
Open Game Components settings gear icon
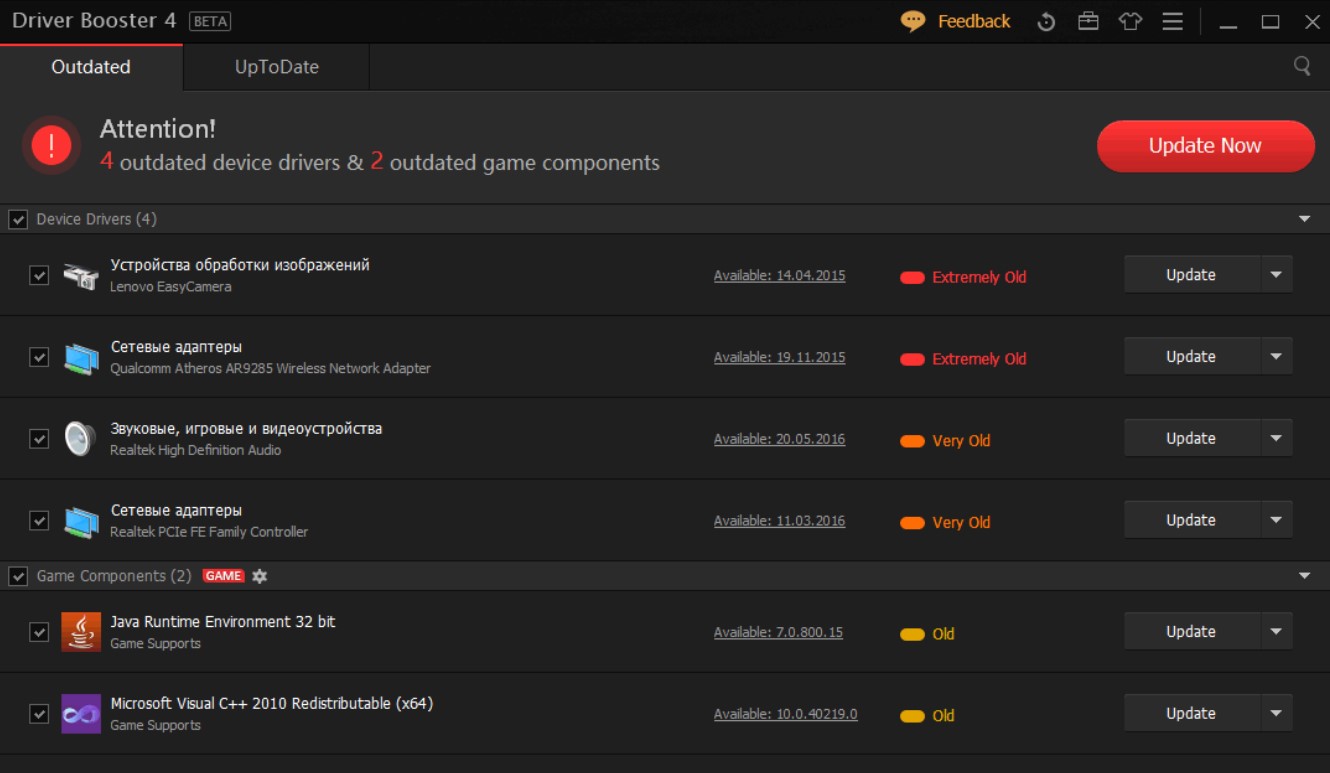[x=260, y=576]
